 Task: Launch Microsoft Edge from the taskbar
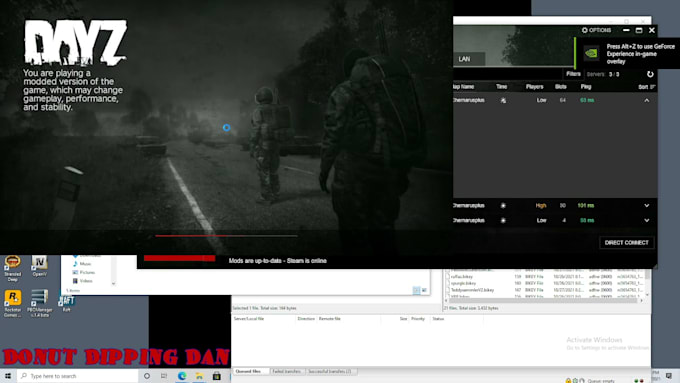(x=182, y=376)
